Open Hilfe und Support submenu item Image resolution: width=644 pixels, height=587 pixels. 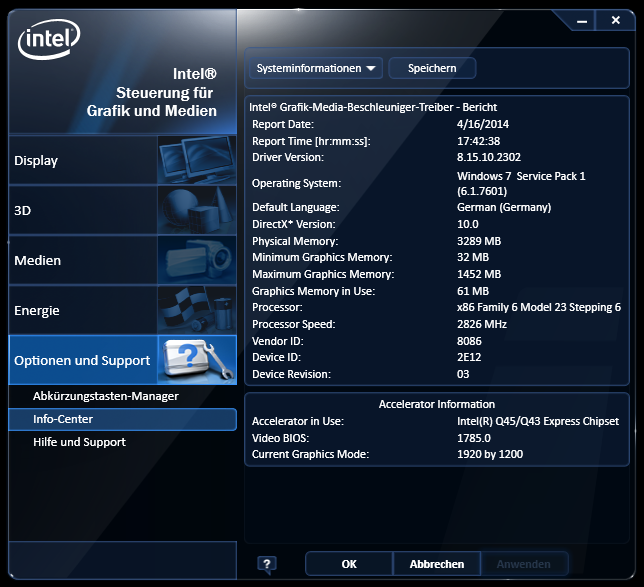tap(79, 442)
